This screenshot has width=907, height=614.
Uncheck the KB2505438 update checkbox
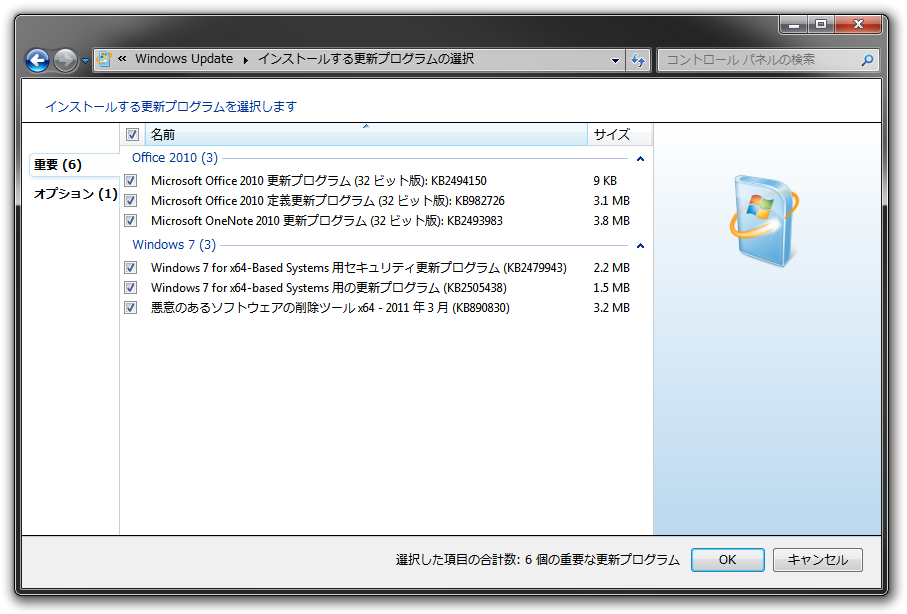[x=131, y=288]
